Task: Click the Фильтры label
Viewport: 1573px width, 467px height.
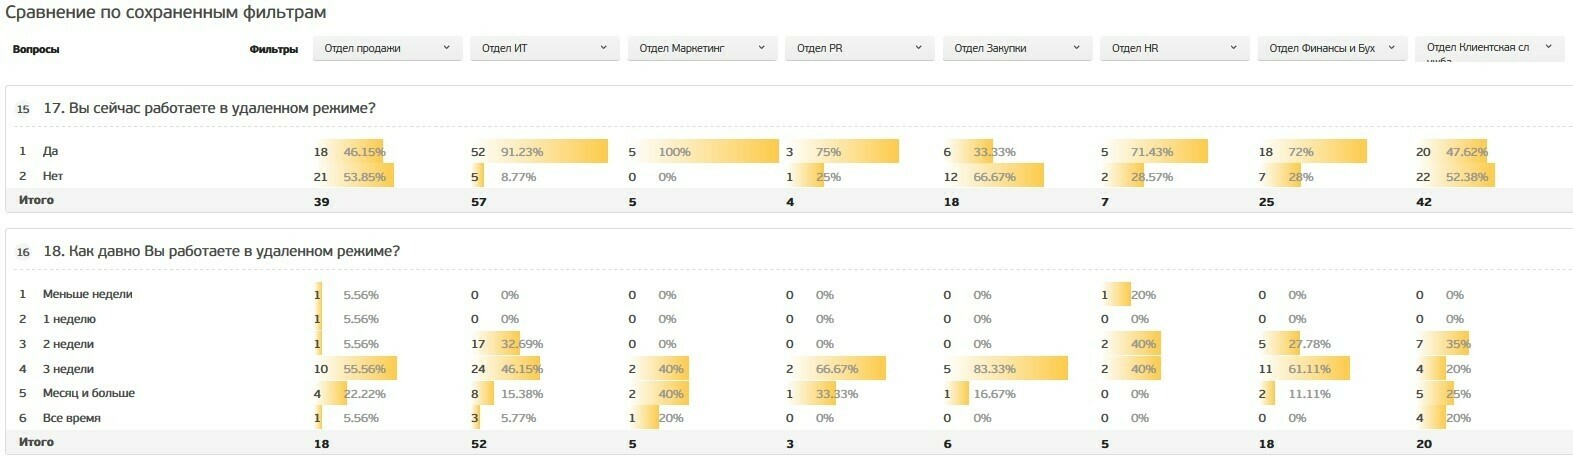Action: tap(274, 49)
